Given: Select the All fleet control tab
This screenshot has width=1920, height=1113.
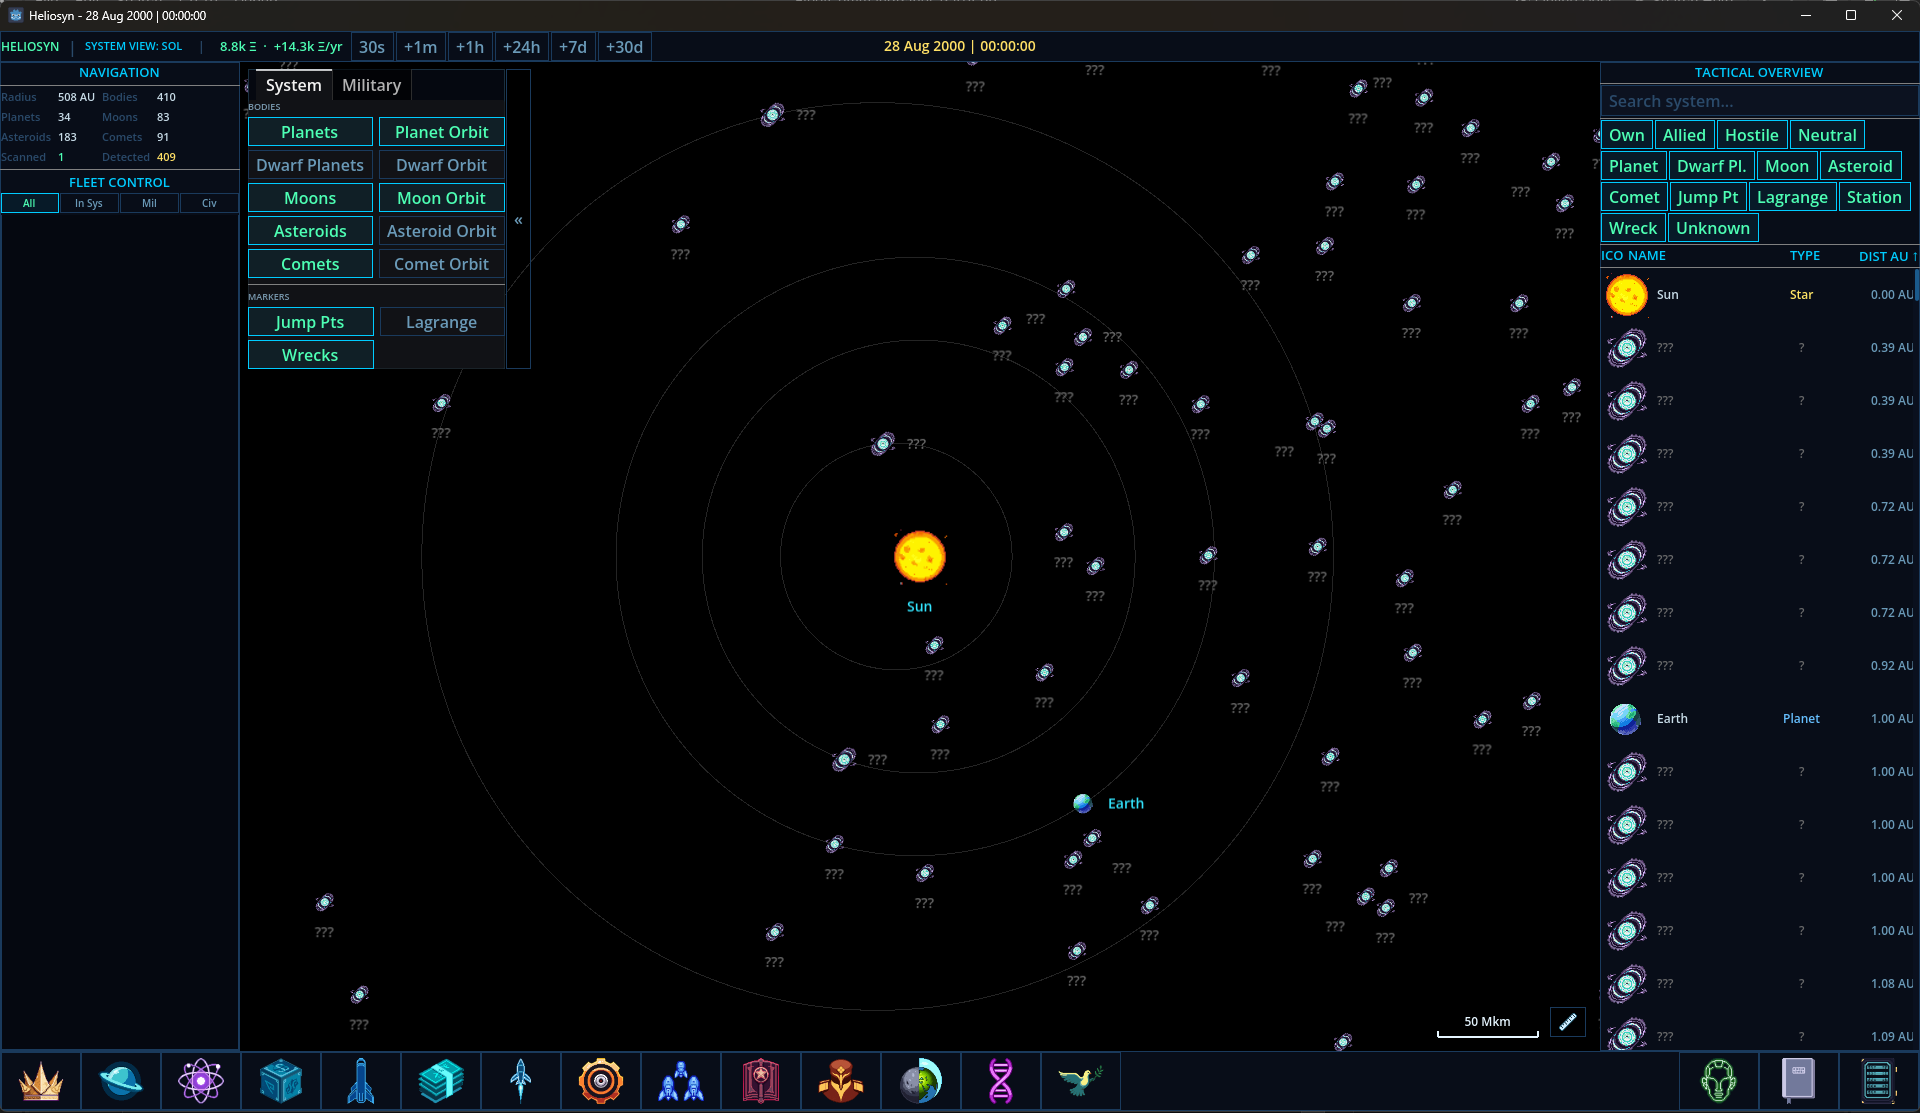Looking at the screenshot, I should click(29, 203).
